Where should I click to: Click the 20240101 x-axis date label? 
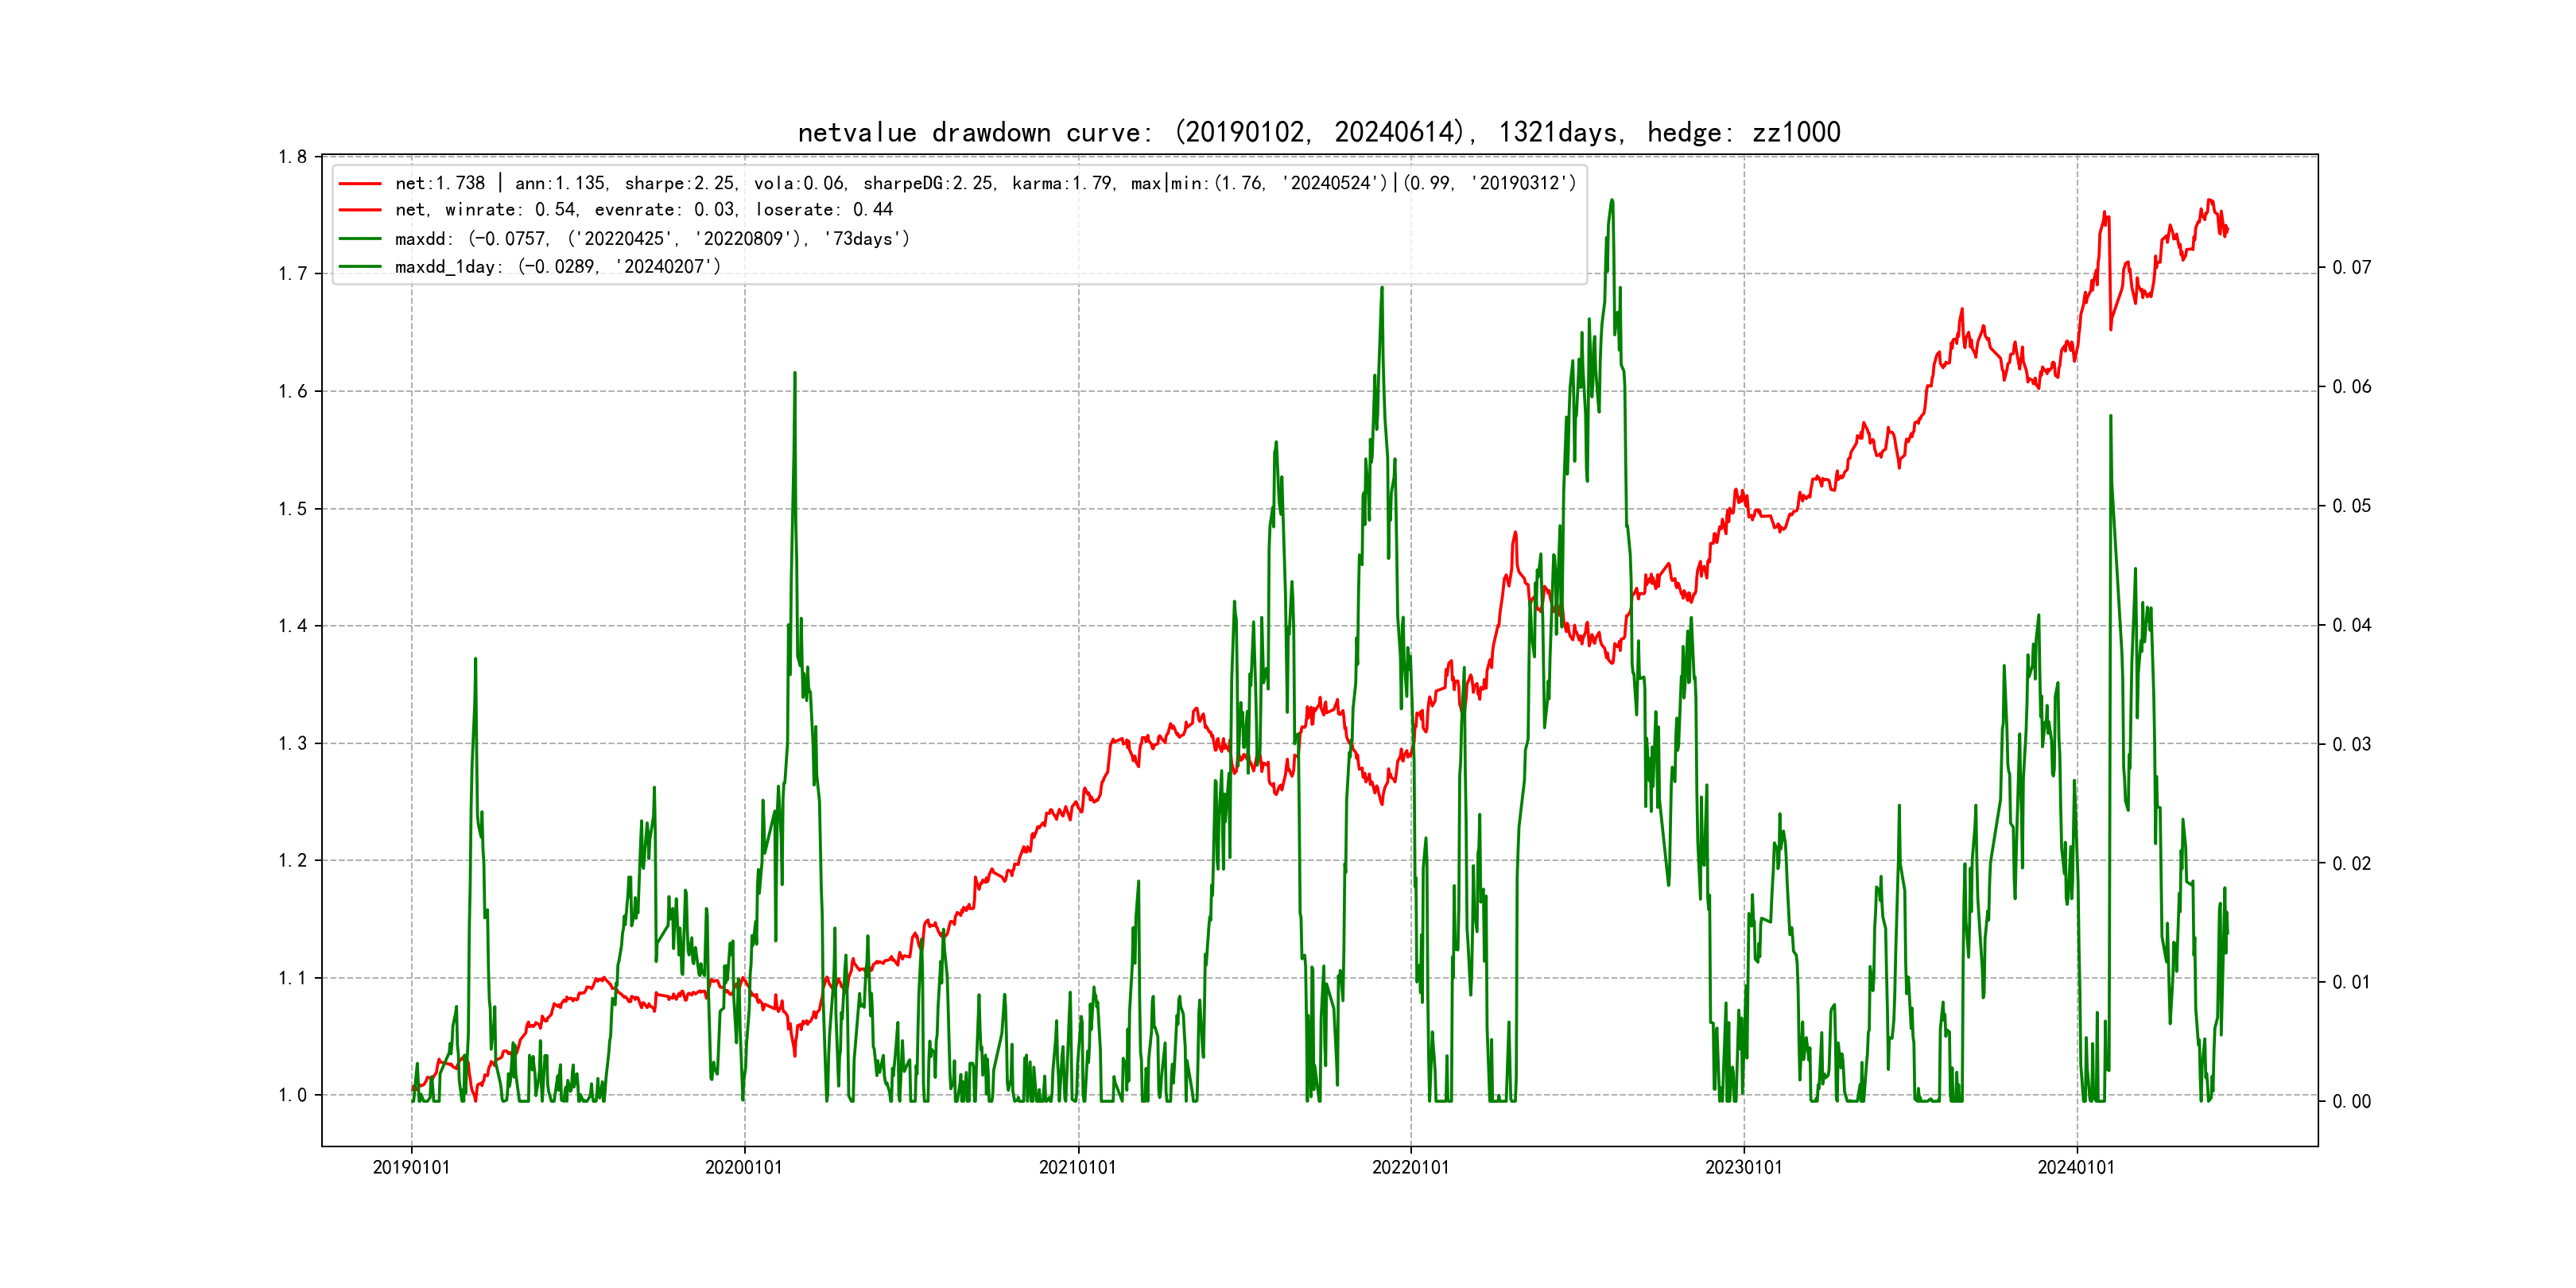[x=2076, y=1168]
